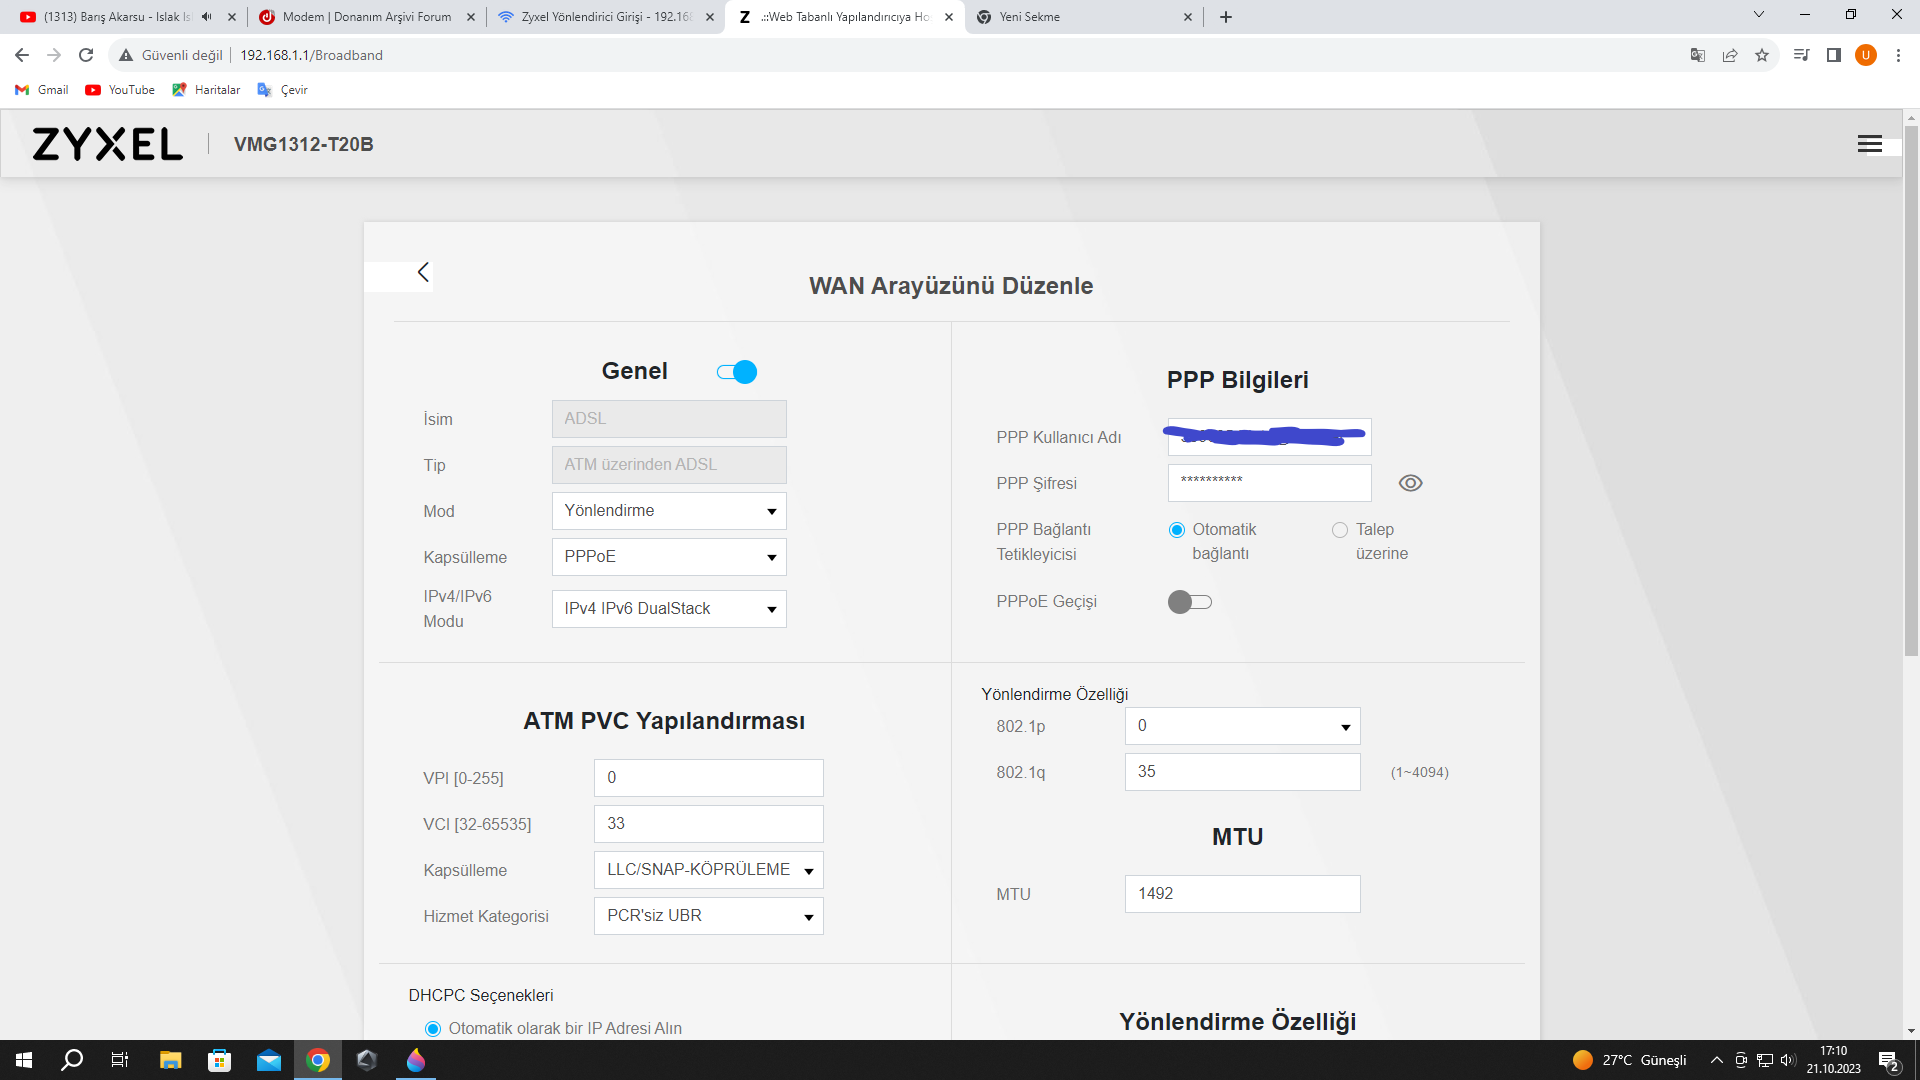The height and width of the screenshot is (1080, 1920).
Task: Click the browser reload page icon
Action: 86,55
